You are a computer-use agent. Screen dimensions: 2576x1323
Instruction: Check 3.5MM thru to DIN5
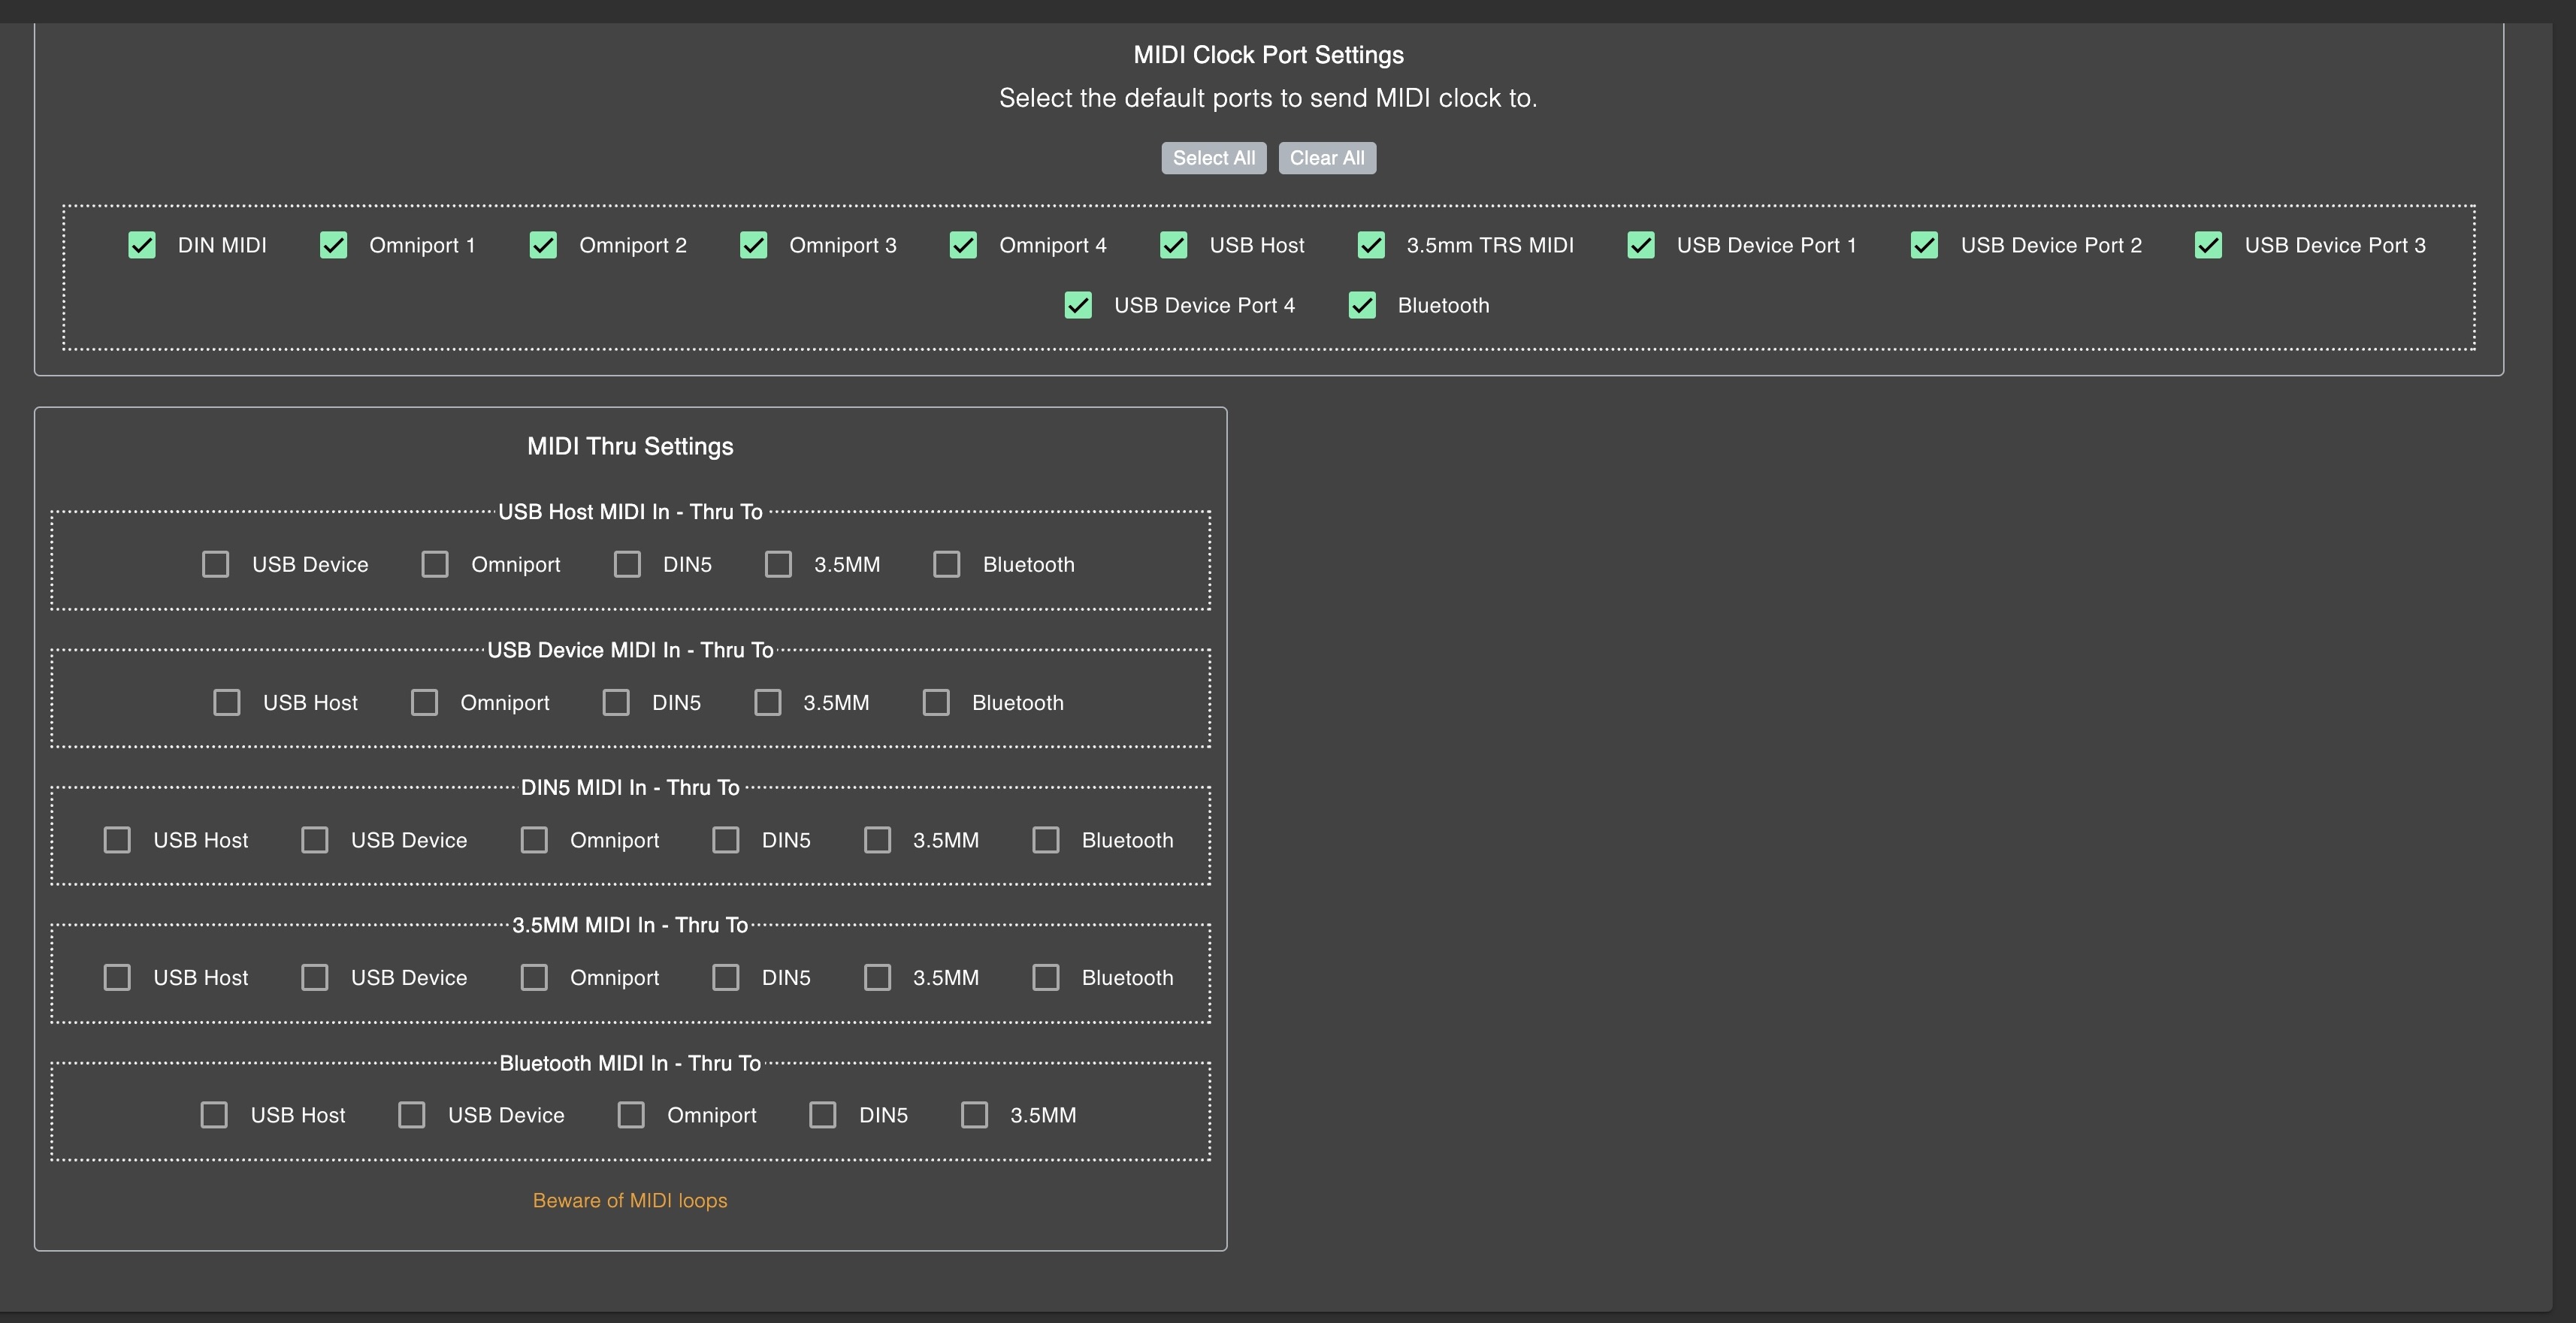coord(725,977)
